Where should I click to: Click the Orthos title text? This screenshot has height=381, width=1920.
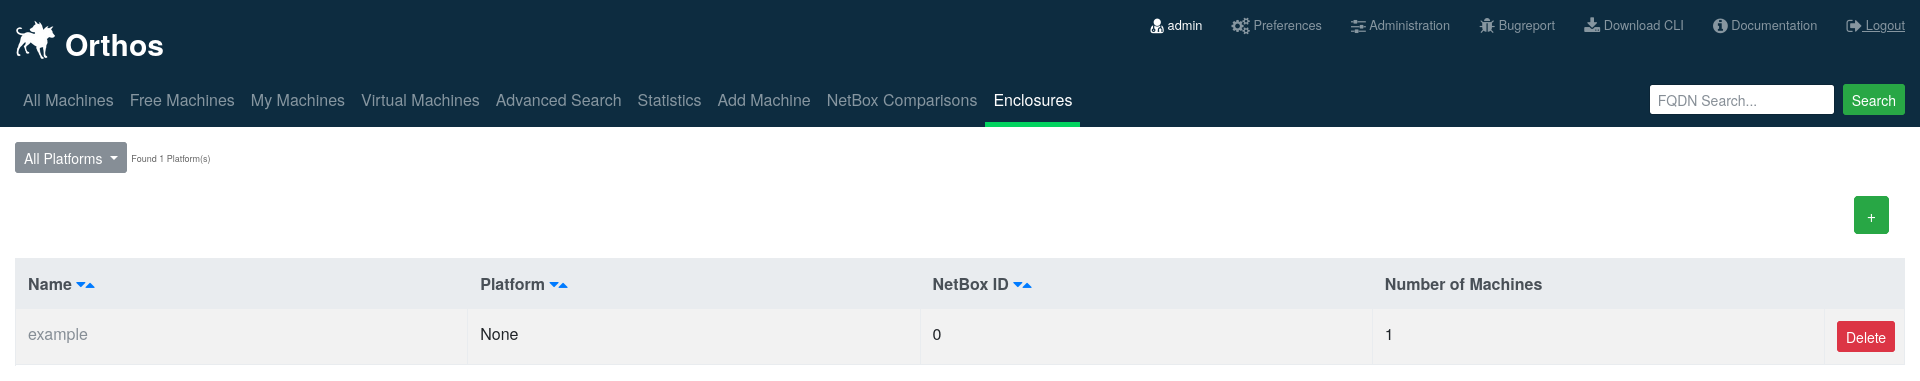[114, 46]
